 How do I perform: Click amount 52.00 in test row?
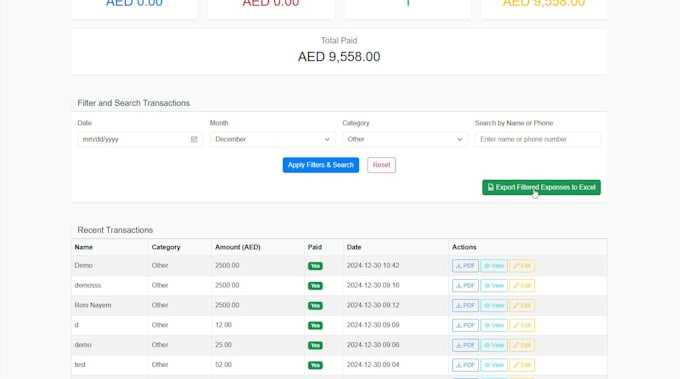[x=223, y=365]
